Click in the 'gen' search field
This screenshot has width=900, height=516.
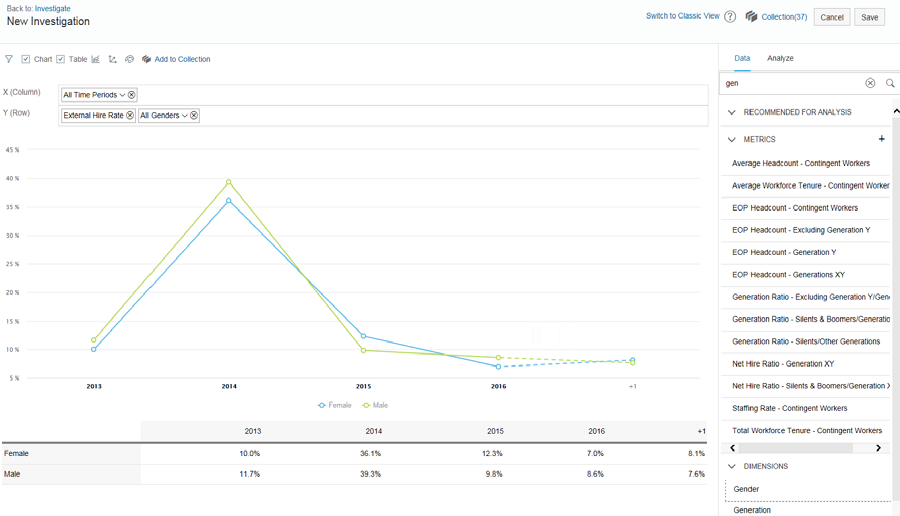pos(792,83)
